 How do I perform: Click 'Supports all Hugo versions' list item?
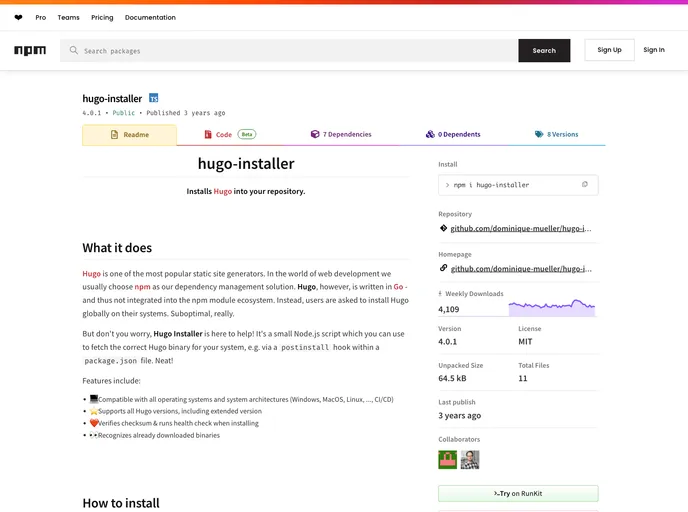[x=176, y=411]
